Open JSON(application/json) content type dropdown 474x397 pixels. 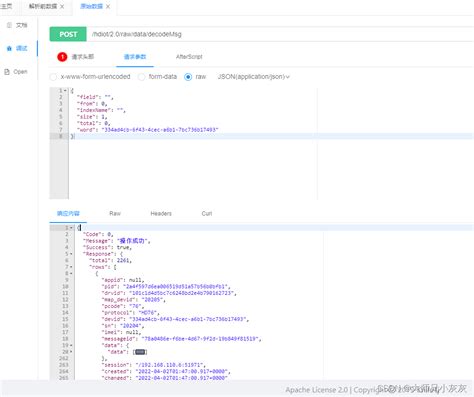click(253, 77)
